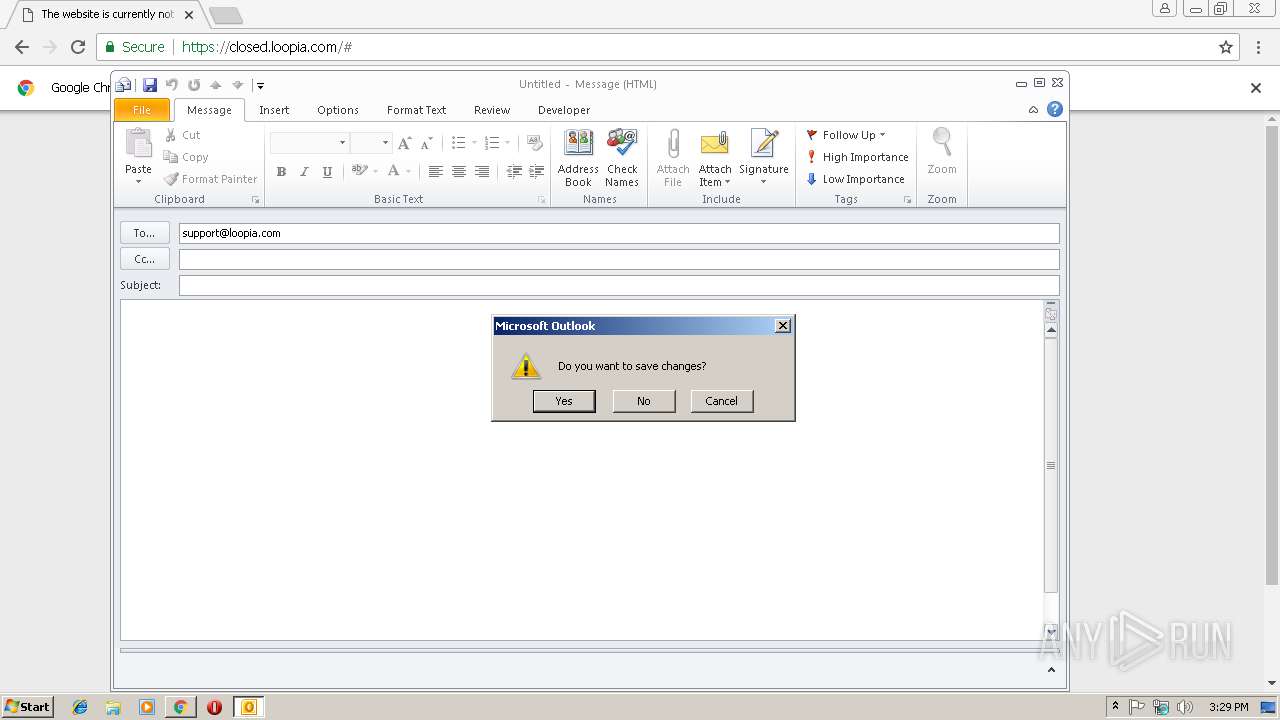
Task: Toggle High Importance tag
Action: click(858, 157)
